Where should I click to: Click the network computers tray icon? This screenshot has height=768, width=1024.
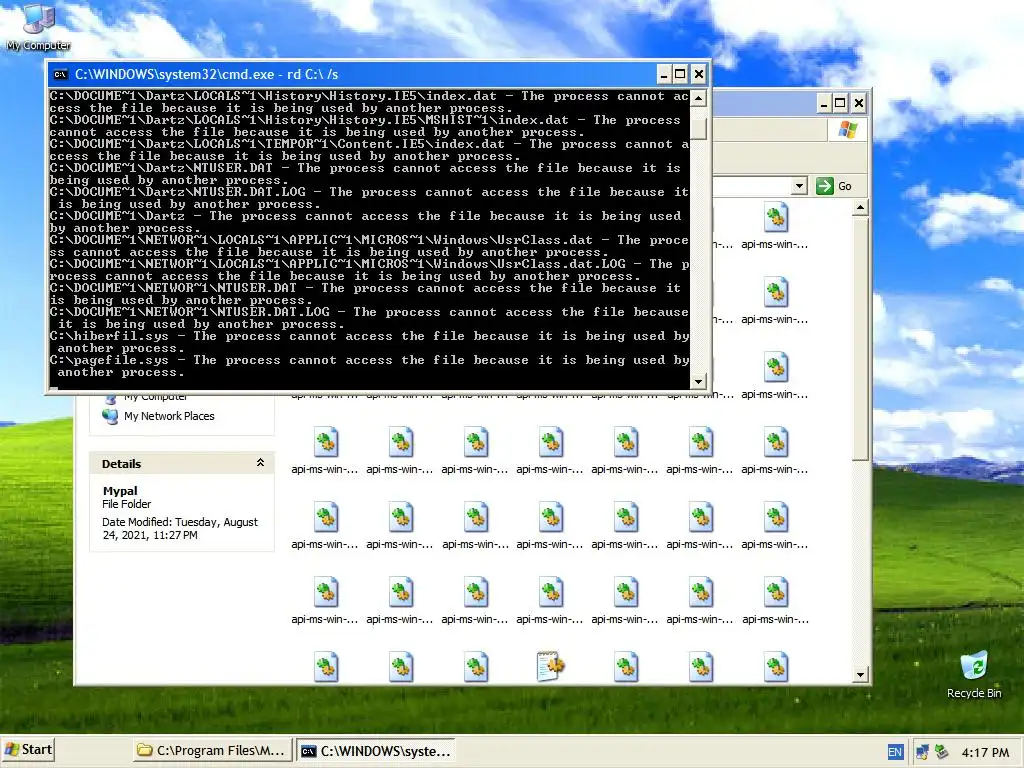click(921, 752)
